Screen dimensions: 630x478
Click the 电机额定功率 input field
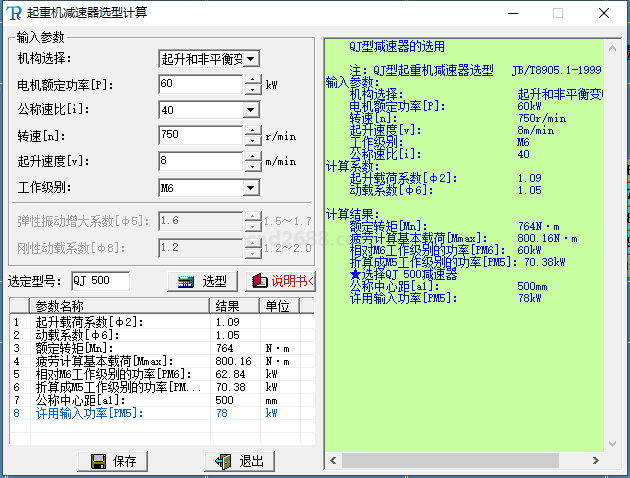click(x=200, y=84)
